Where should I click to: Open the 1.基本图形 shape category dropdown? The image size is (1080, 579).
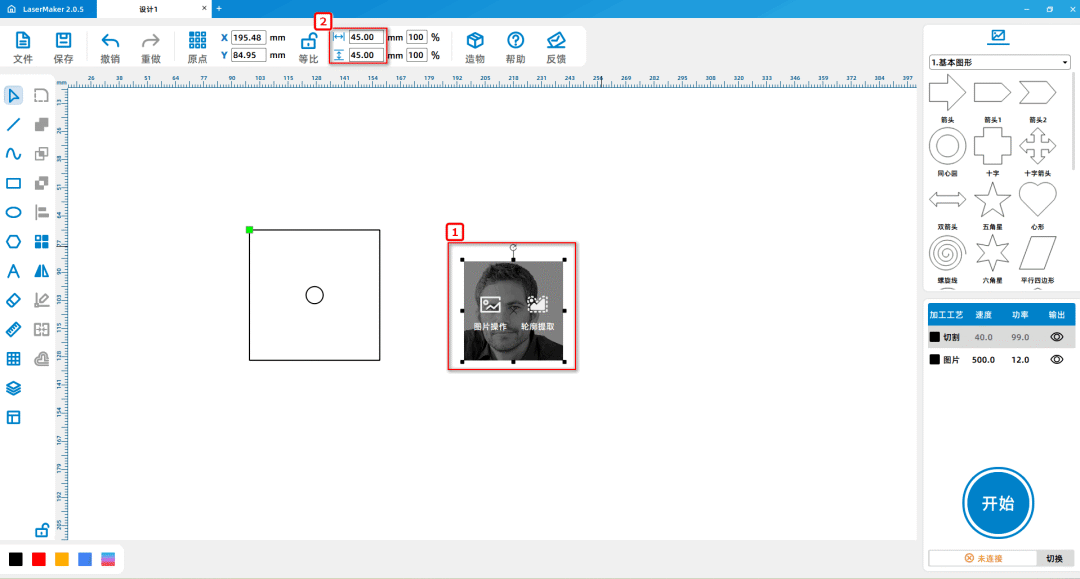pos(999,63)
